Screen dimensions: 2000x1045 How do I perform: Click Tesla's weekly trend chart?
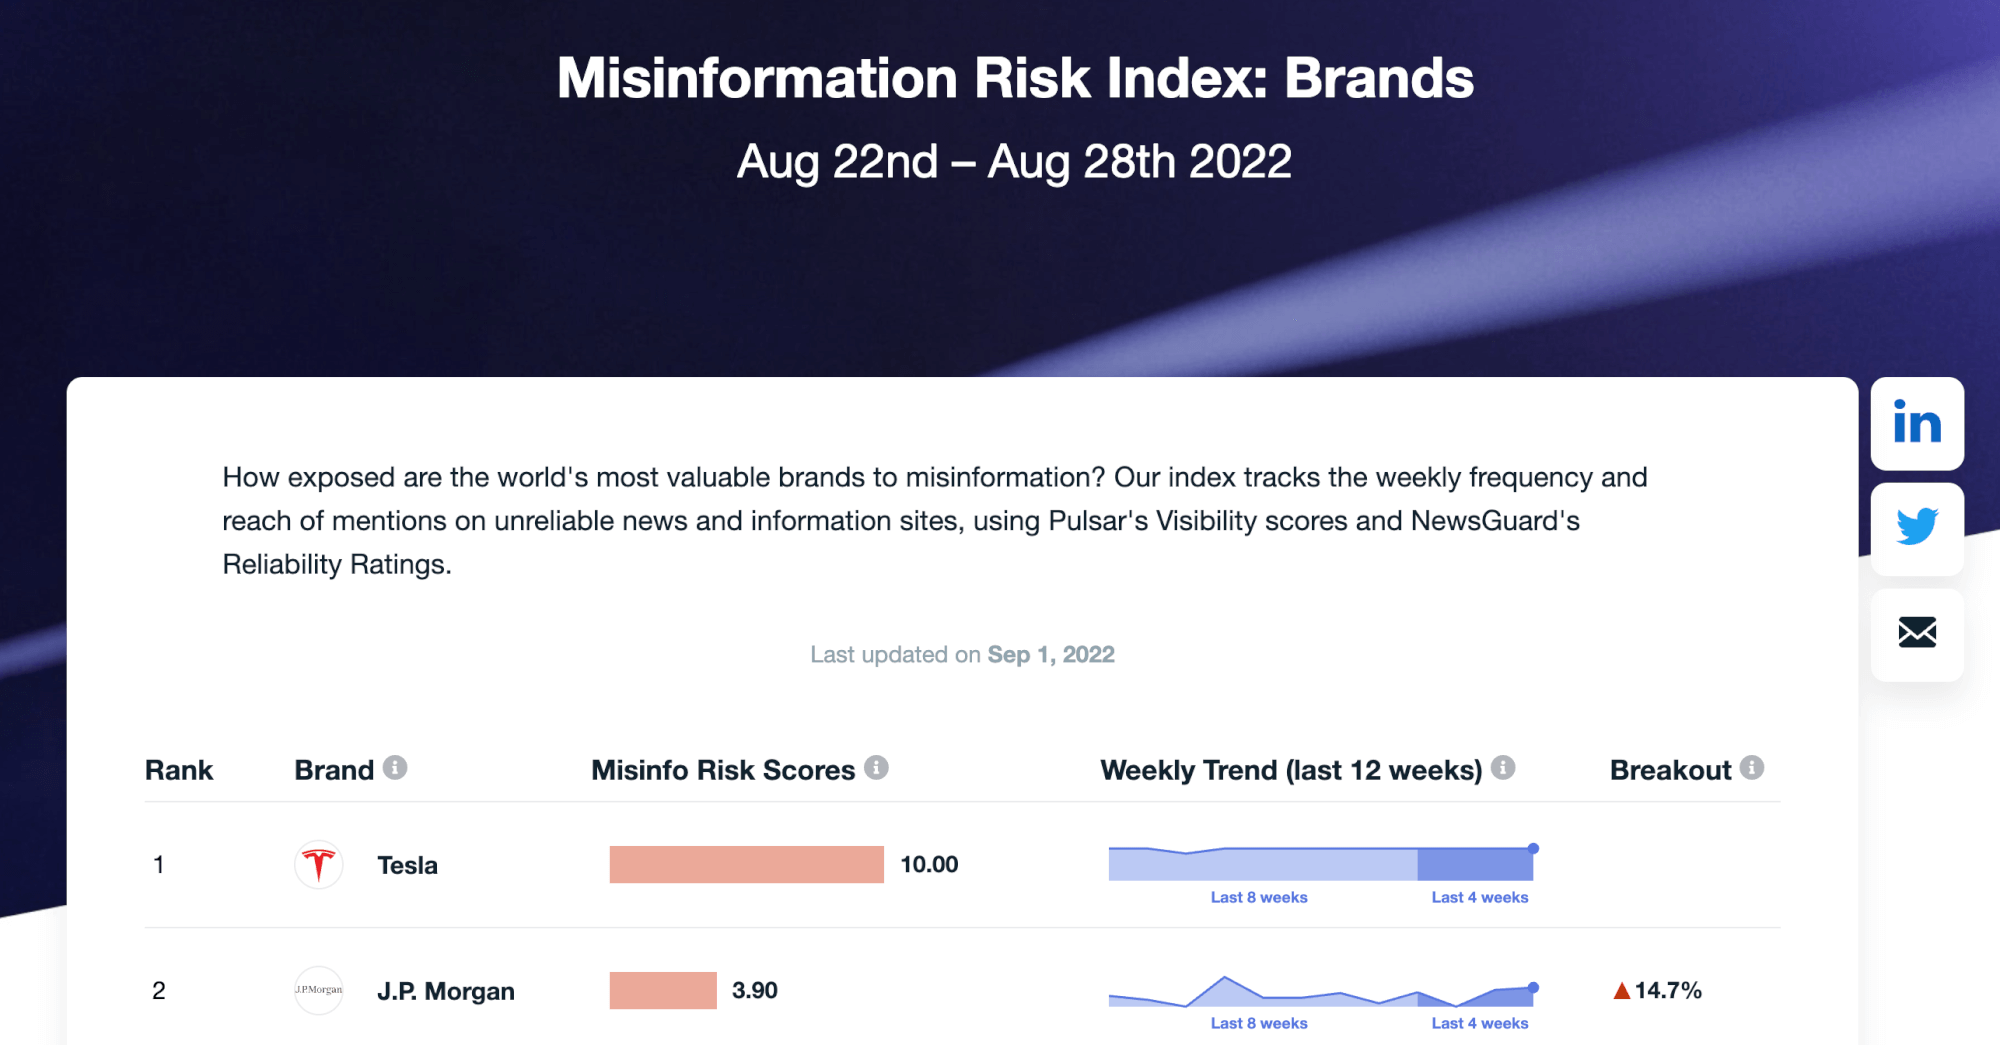pos(1320,865)
